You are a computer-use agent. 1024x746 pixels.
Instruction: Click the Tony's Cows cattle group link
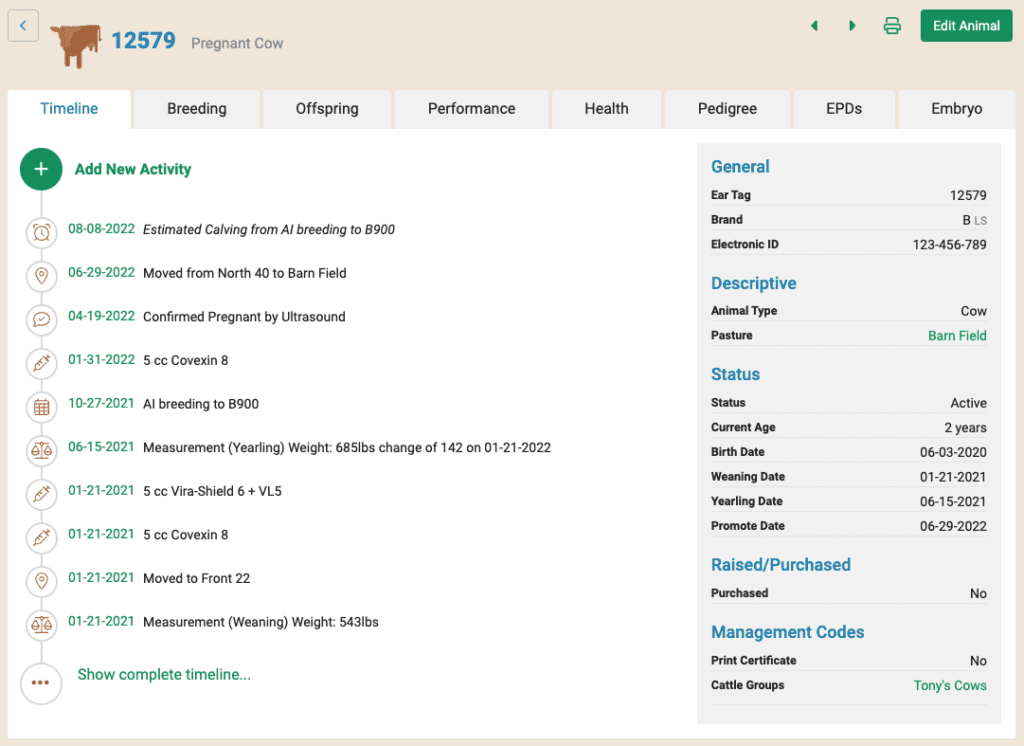(949, 685)
